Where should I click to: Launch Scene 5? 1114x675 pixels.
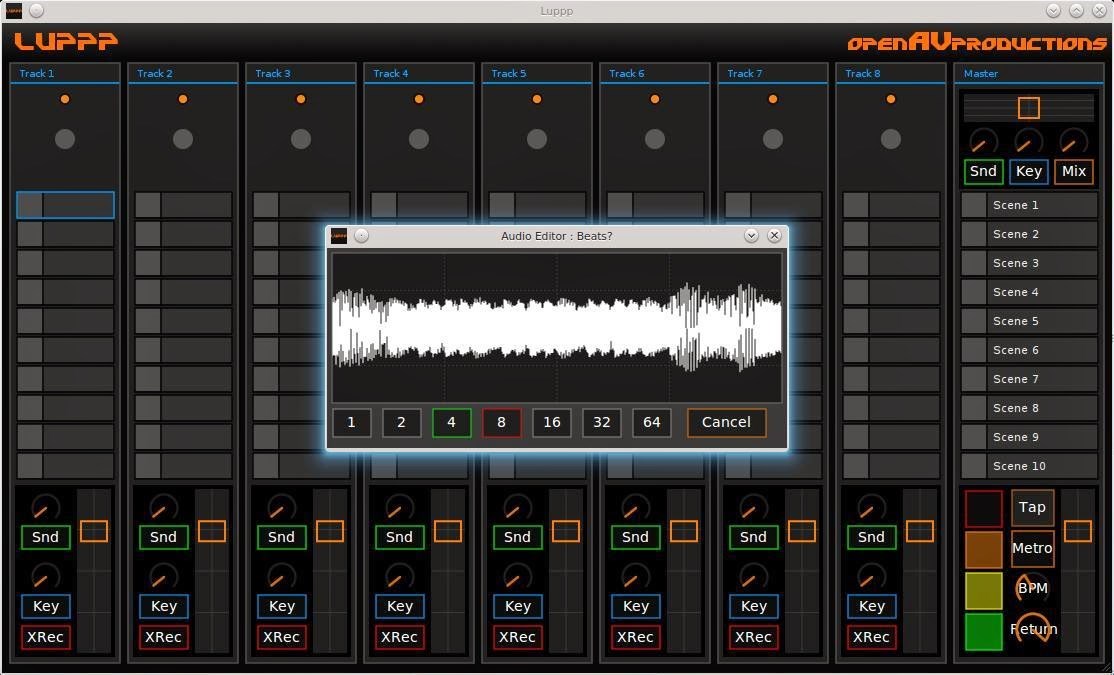pos(1029,321)
